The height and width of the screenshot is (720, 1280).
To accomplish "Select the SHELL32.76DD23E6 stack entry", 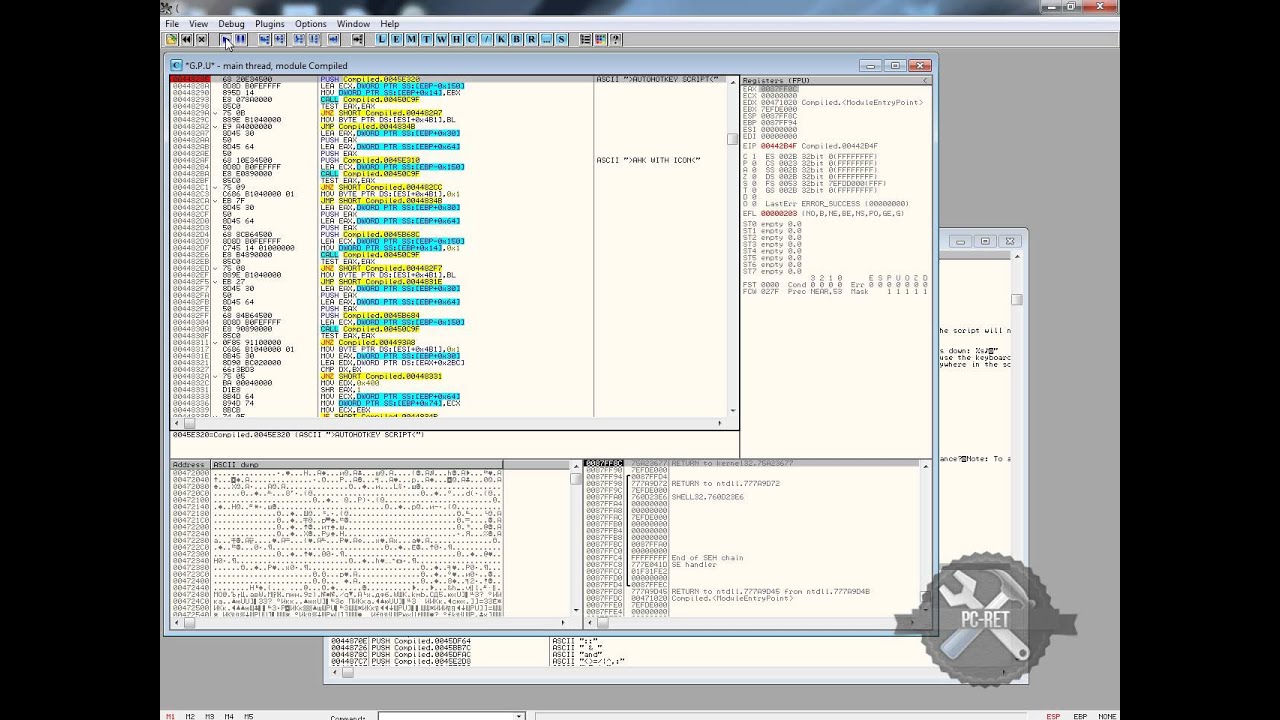I will (708, 497).
